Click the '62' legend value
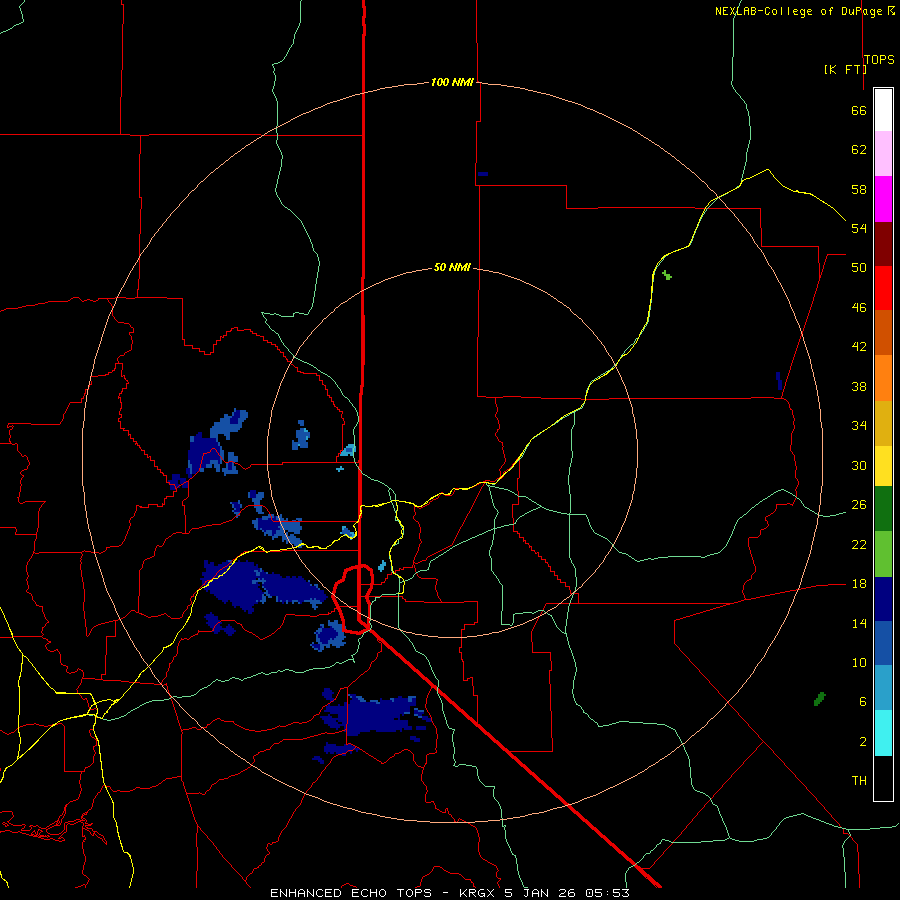Screen dimensions: 900x900 (x=859, y=150)
